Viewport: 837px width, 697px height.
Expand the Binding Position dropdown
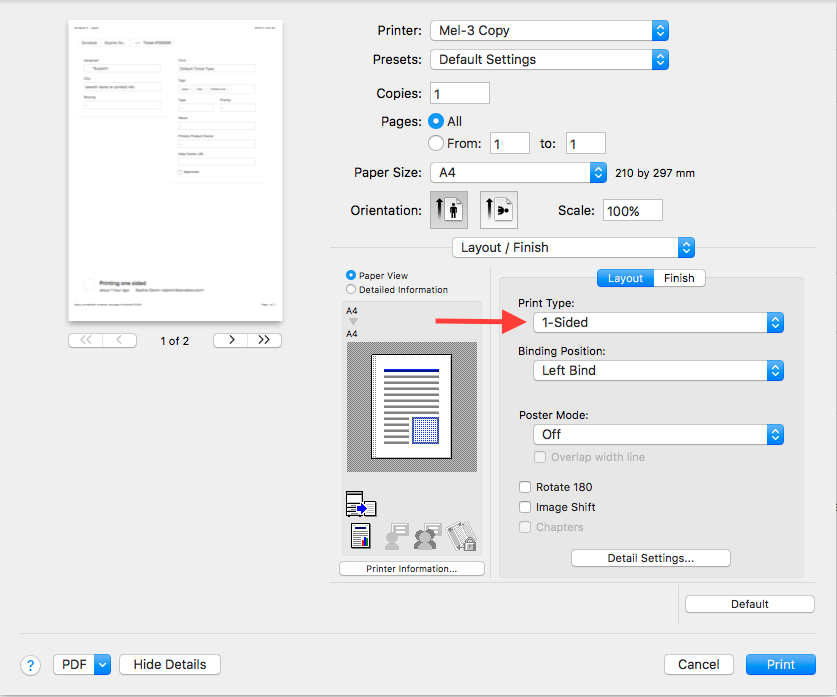click(658, 370)
